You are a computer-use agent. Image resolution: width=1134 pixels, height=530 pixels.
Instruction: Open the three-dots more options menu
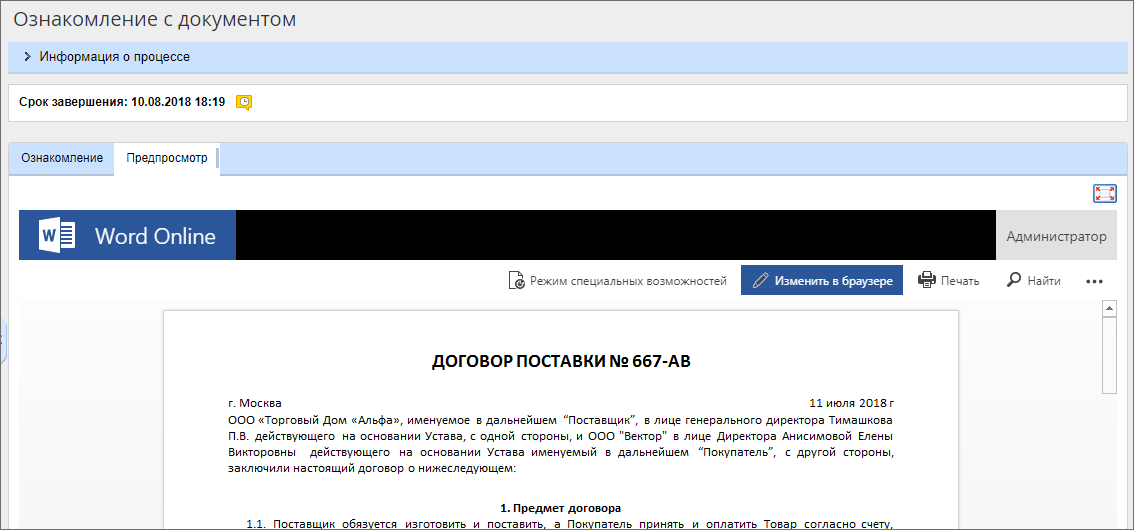1094,282
